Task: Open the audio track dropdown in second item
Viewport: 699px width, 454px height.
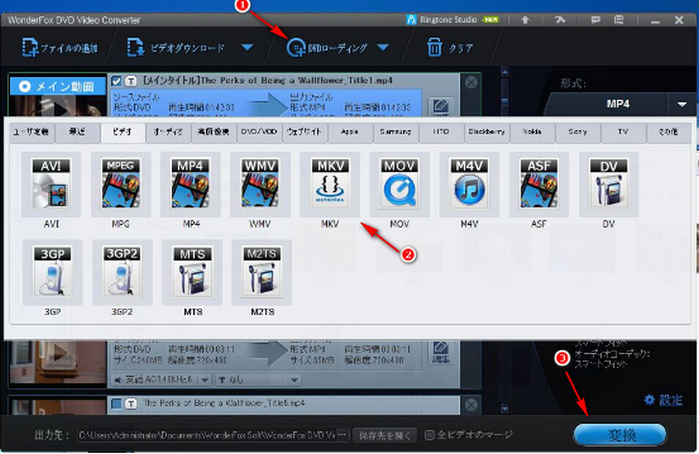Action: point(205,380)
